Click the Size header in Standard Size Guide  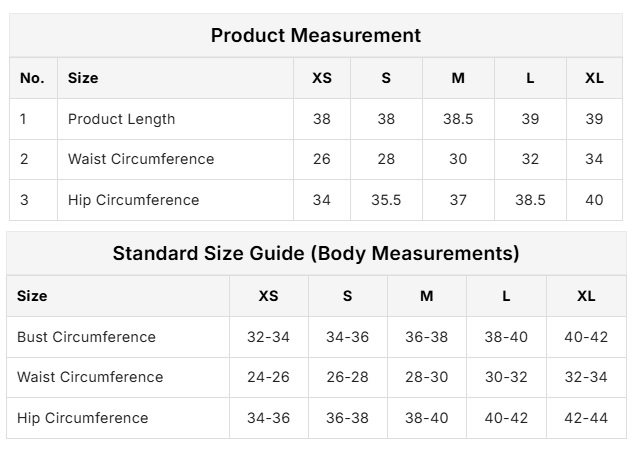click(32, 296)
